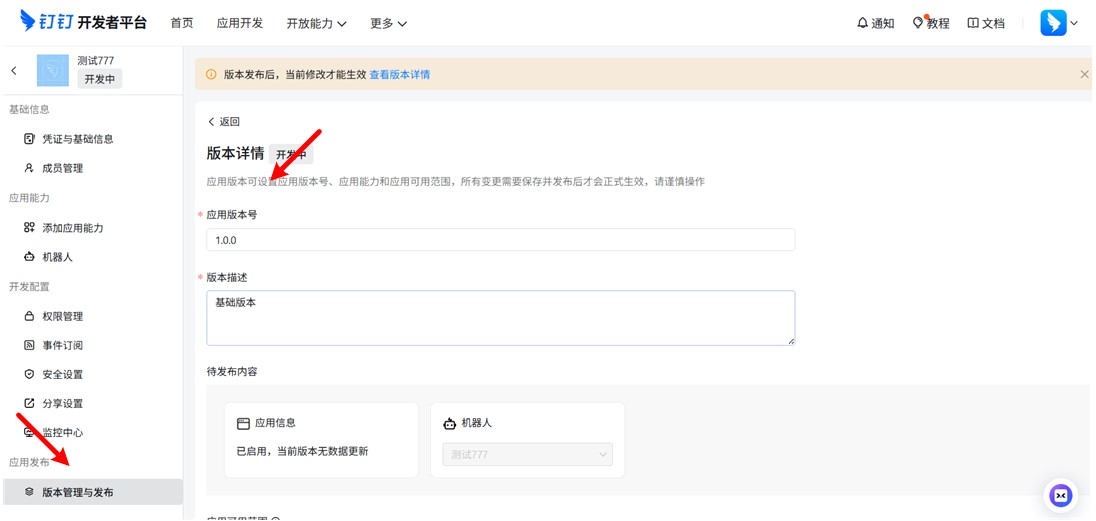Expand the 更多 dropdown menu
Viewport: 1096px width, 521px height.
click(x=388, y=23)
